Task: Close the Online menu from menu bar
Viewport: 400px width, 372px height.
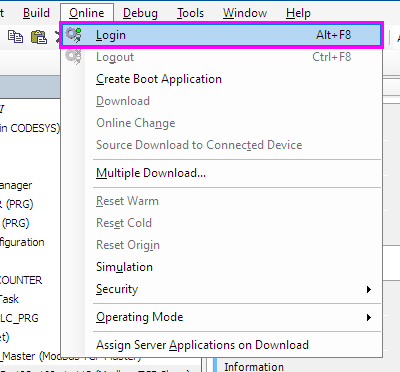Action: click(x=87, y=13)
